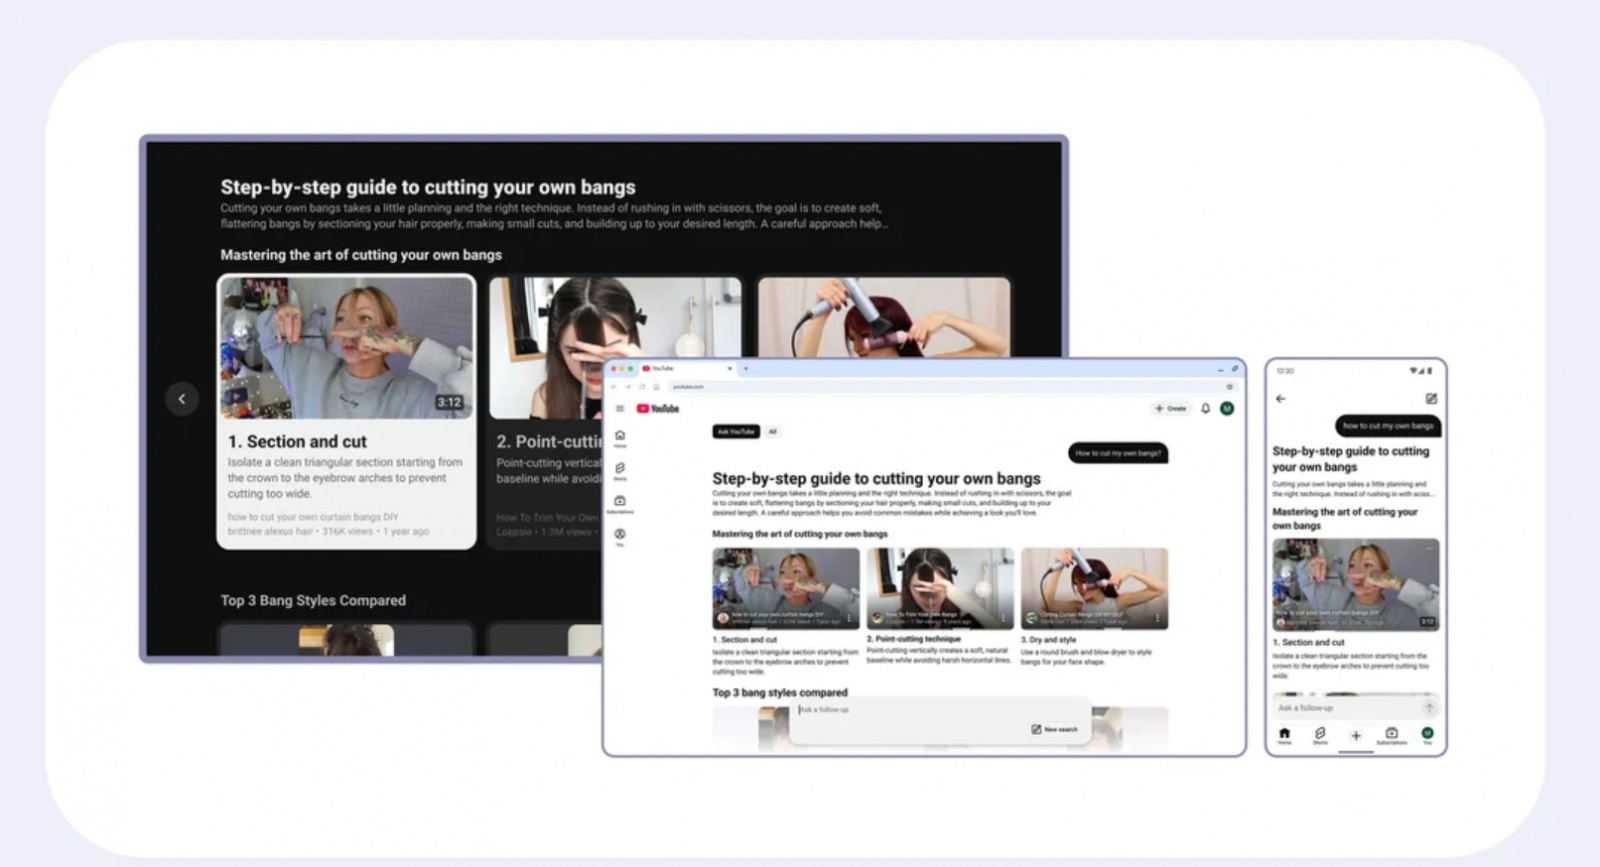
Task: Select the Ask YouTube chip on desktop
Action: [736, 432]
